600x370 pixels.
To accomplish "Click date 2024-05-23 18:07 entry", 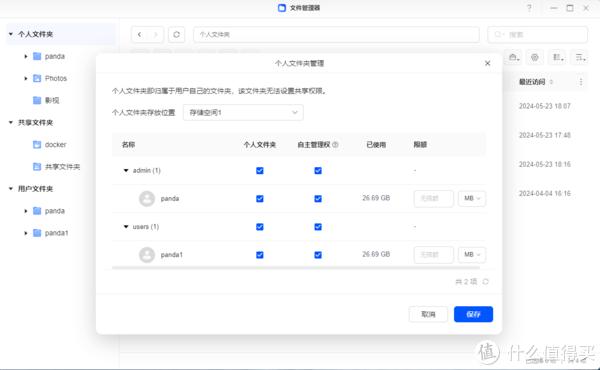I will tap(545, 106).
